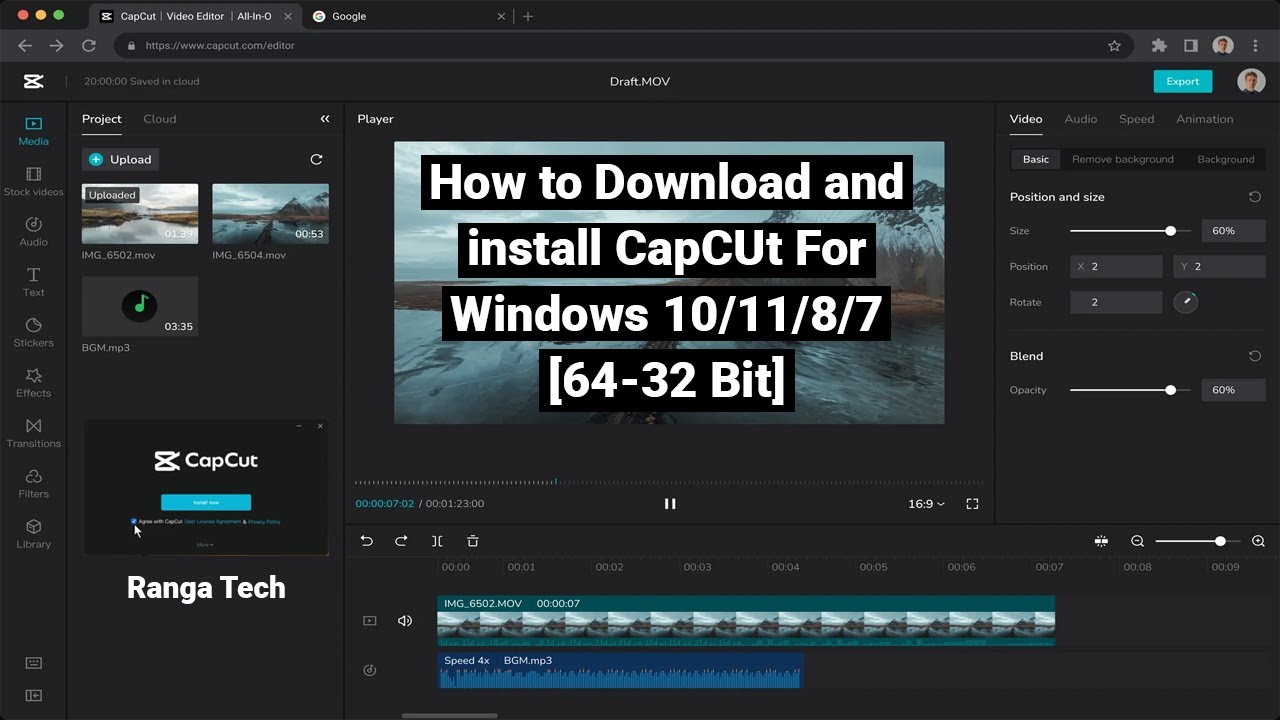Pause the video playback
1280x720 pixels.
click(670, 504)
